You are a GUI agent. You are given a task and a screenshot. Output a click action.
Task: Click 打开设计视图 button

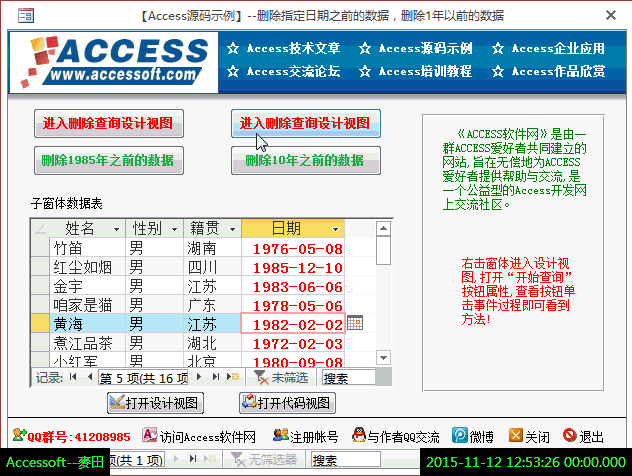tap(156, 403)
